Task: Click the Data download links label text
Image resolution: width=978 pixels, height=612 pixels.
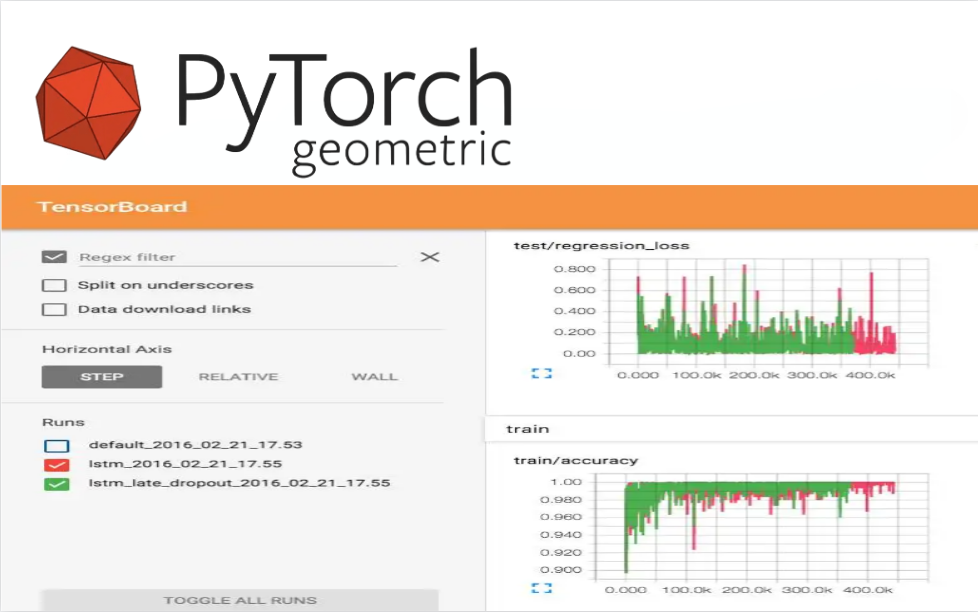Action: click(x=164, y=309)
